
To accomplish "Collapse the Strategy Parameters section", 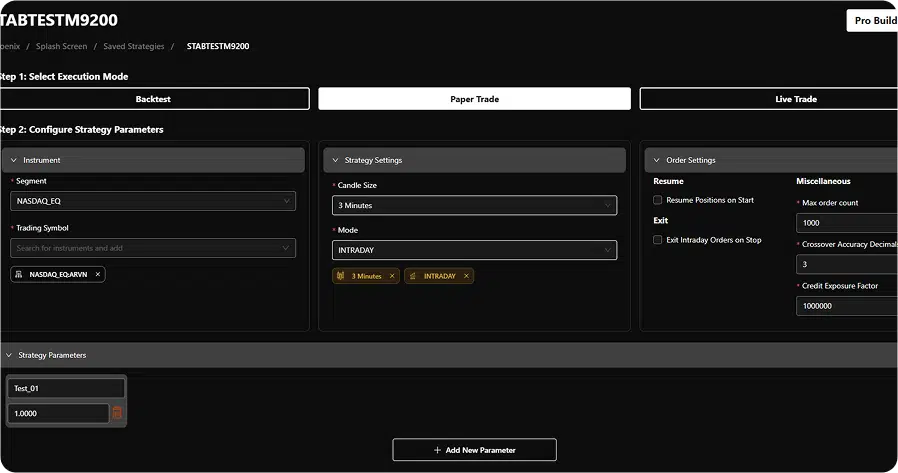I will [x=9, y=355].
